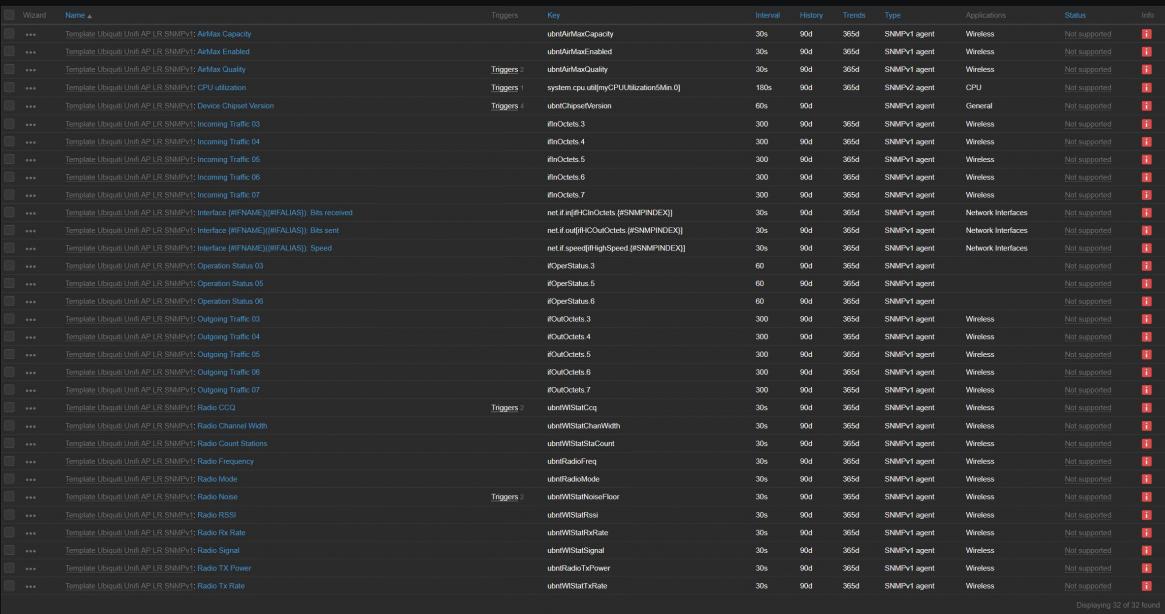Show Triggers popup for Radio Noise
Screen dimensions: 1165x614
tap(504, 497)
